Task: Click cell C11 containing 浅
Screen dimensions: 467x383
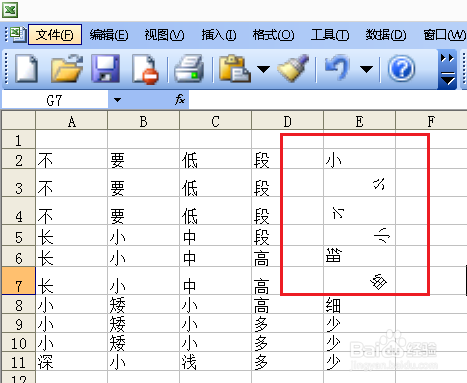Action: (x=216, y=361)
